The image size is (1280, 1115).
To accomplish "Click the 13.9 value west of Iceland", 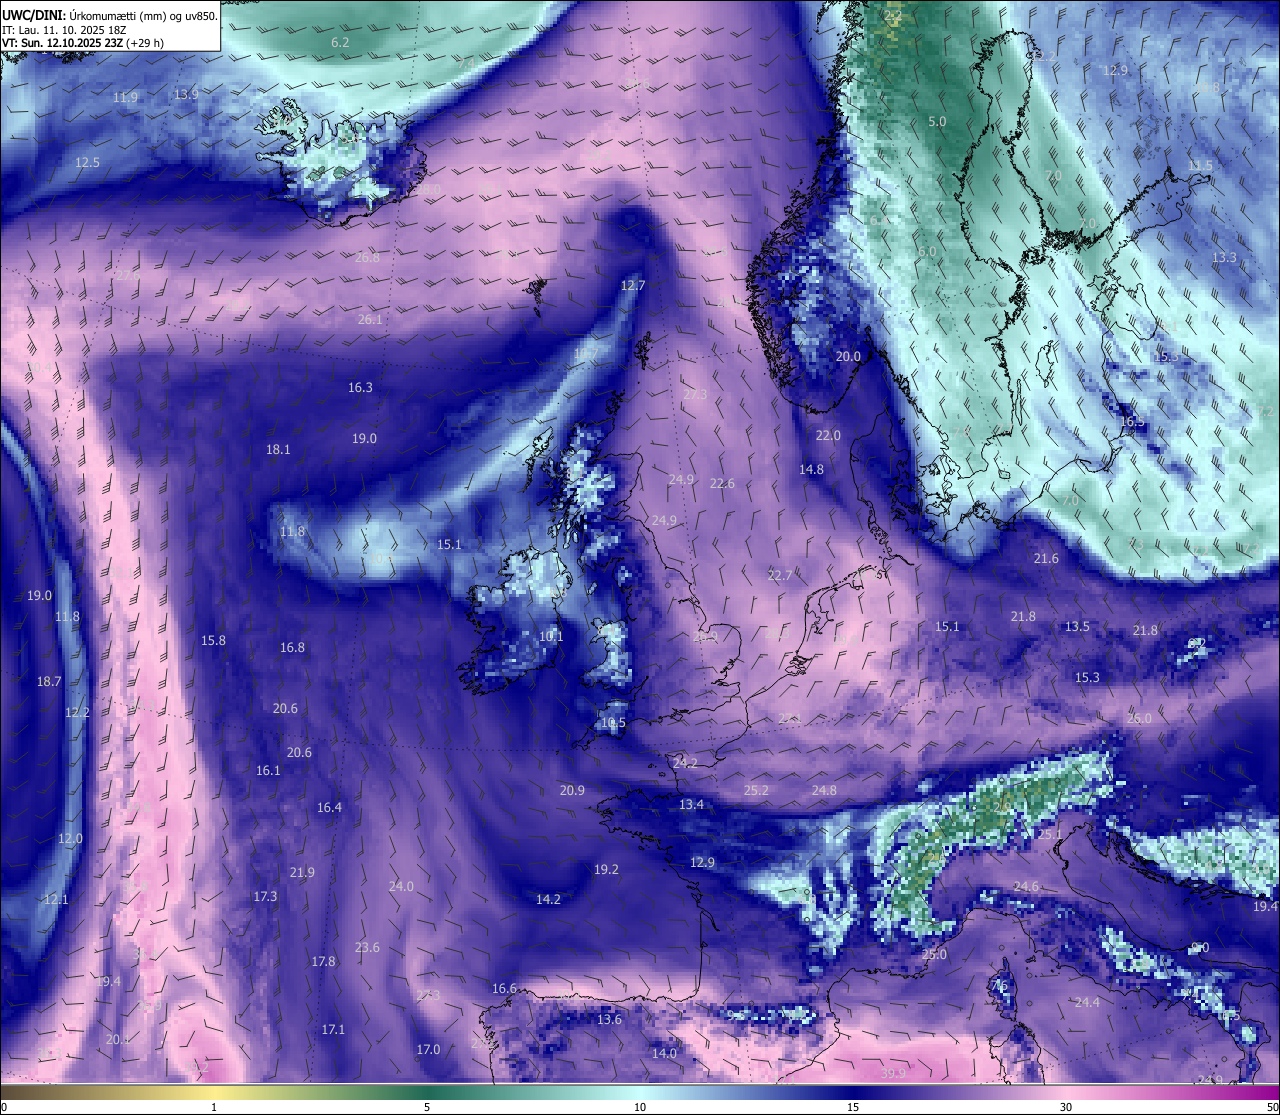I will [x=186, y=94].
